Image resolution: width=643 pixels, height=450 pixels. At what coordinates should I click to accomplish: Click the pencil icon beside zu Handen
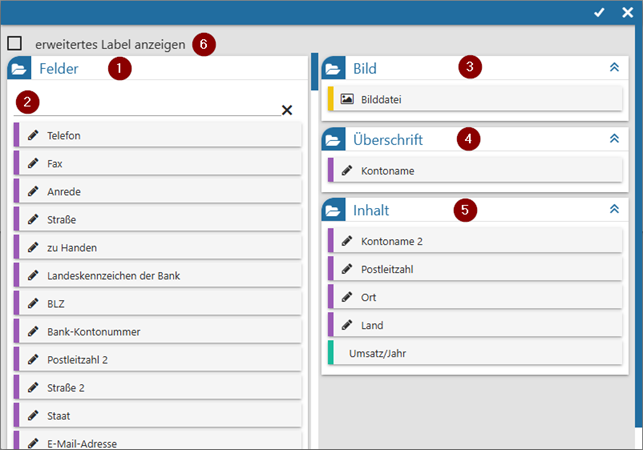(x=33, y=247)
